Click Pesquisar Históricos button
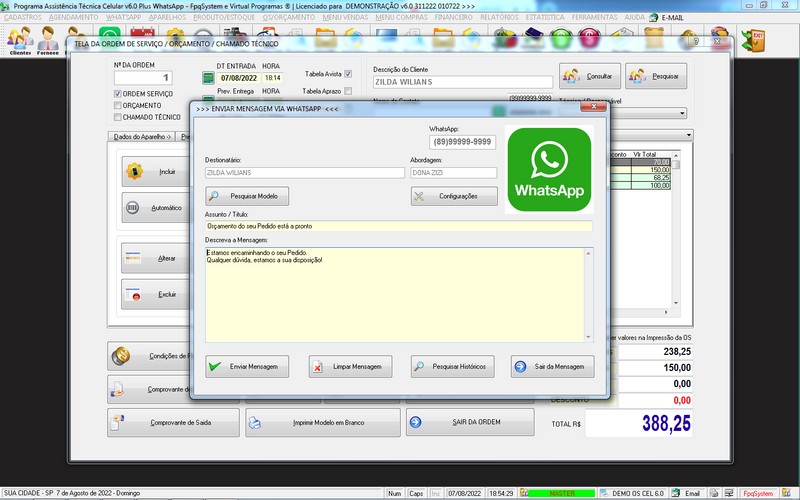The height and width of the screenshot is (500, 800). tap(453, 366)
